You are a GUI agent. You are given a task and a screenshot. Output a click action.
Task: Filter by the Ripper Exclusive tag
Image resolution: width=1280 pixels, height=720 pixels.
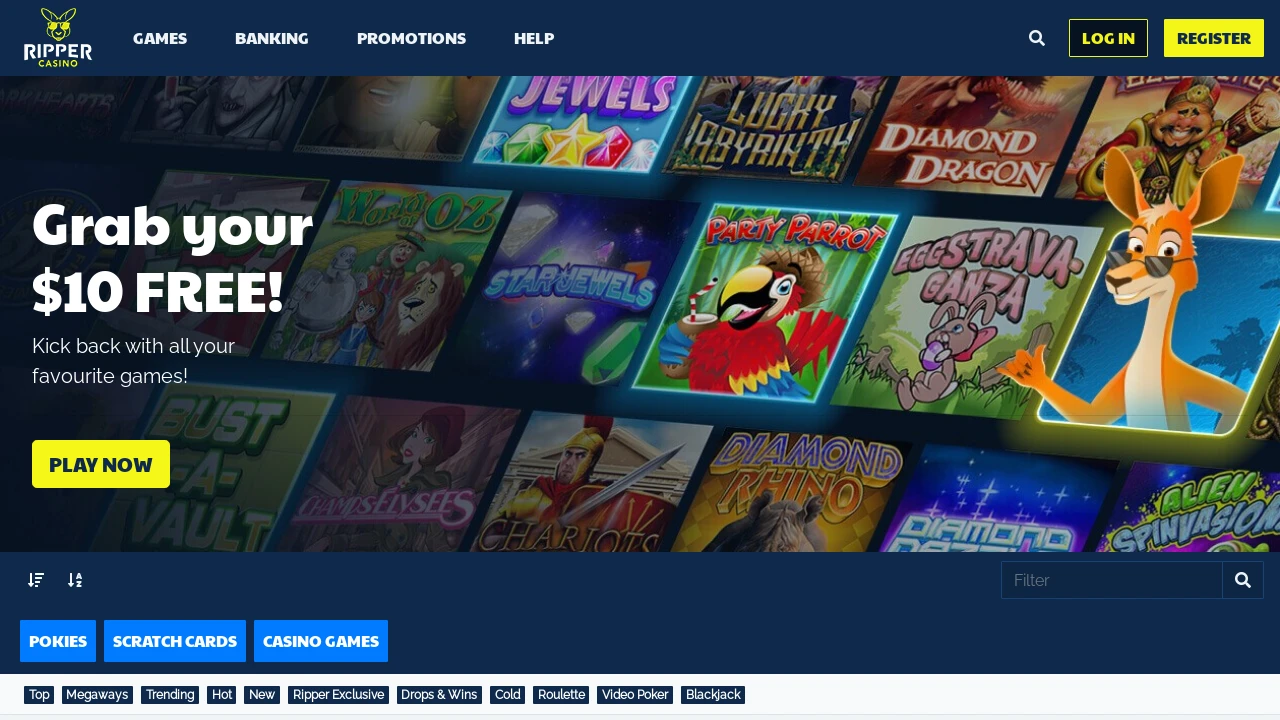[x=338, y=695]
